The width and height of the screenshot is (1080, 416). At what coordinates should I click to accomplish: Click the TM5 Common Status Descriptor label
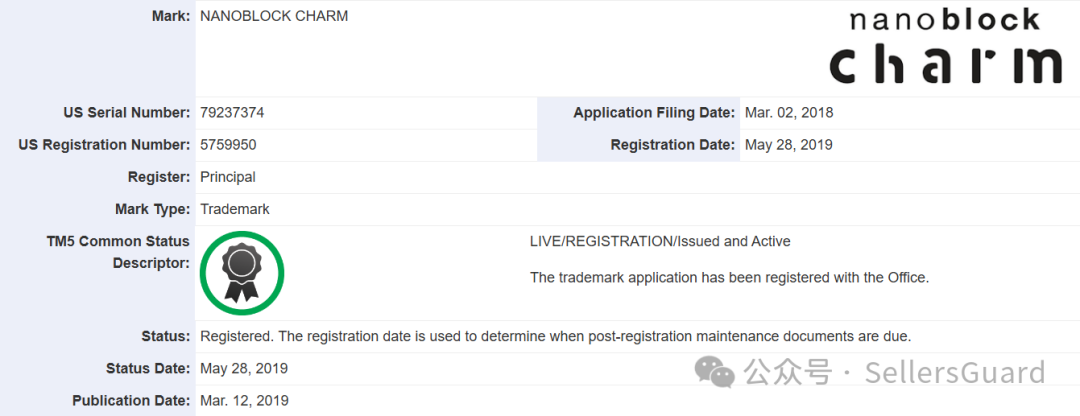tap(118, 252)
